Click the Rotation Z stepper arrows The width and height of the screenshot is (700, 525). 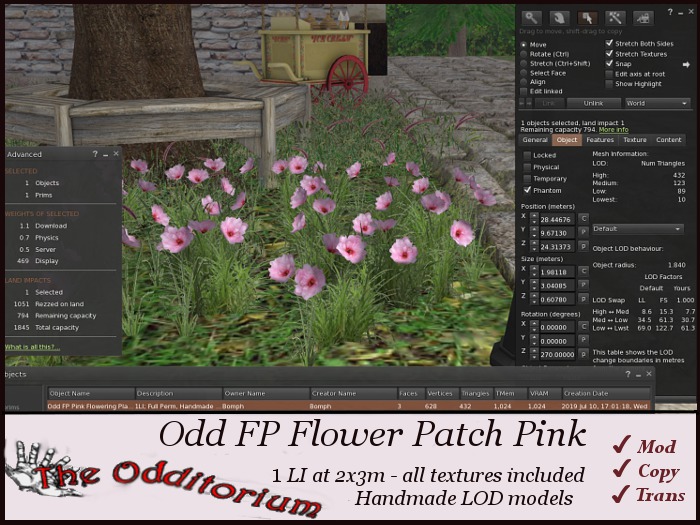pos(534,354)
